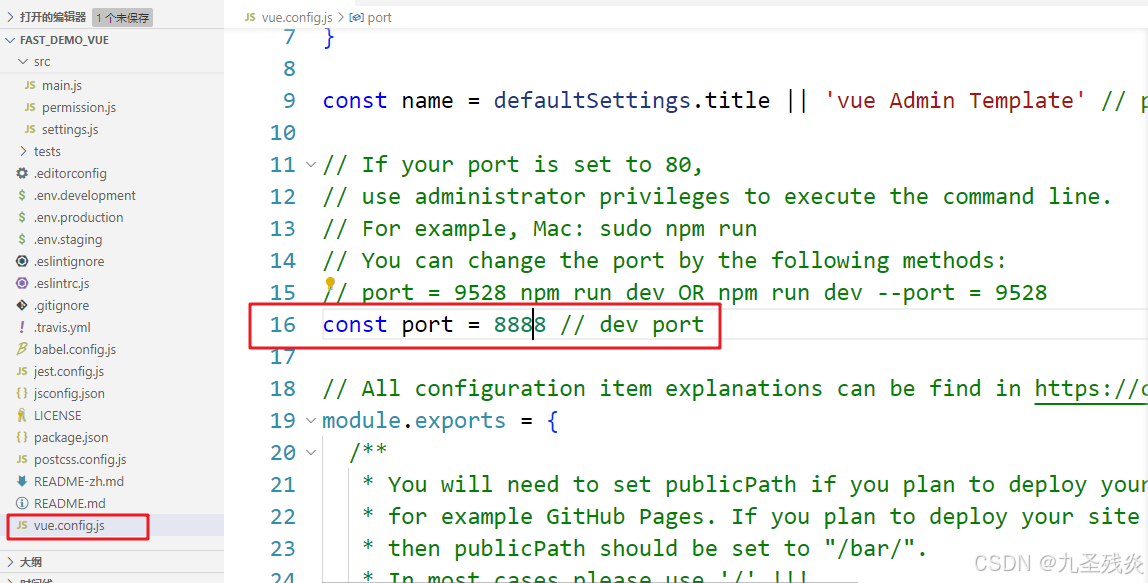Click the dollar icon beside .env.production
This screenshot has height=583, width=1148.
tap(22, 217)
